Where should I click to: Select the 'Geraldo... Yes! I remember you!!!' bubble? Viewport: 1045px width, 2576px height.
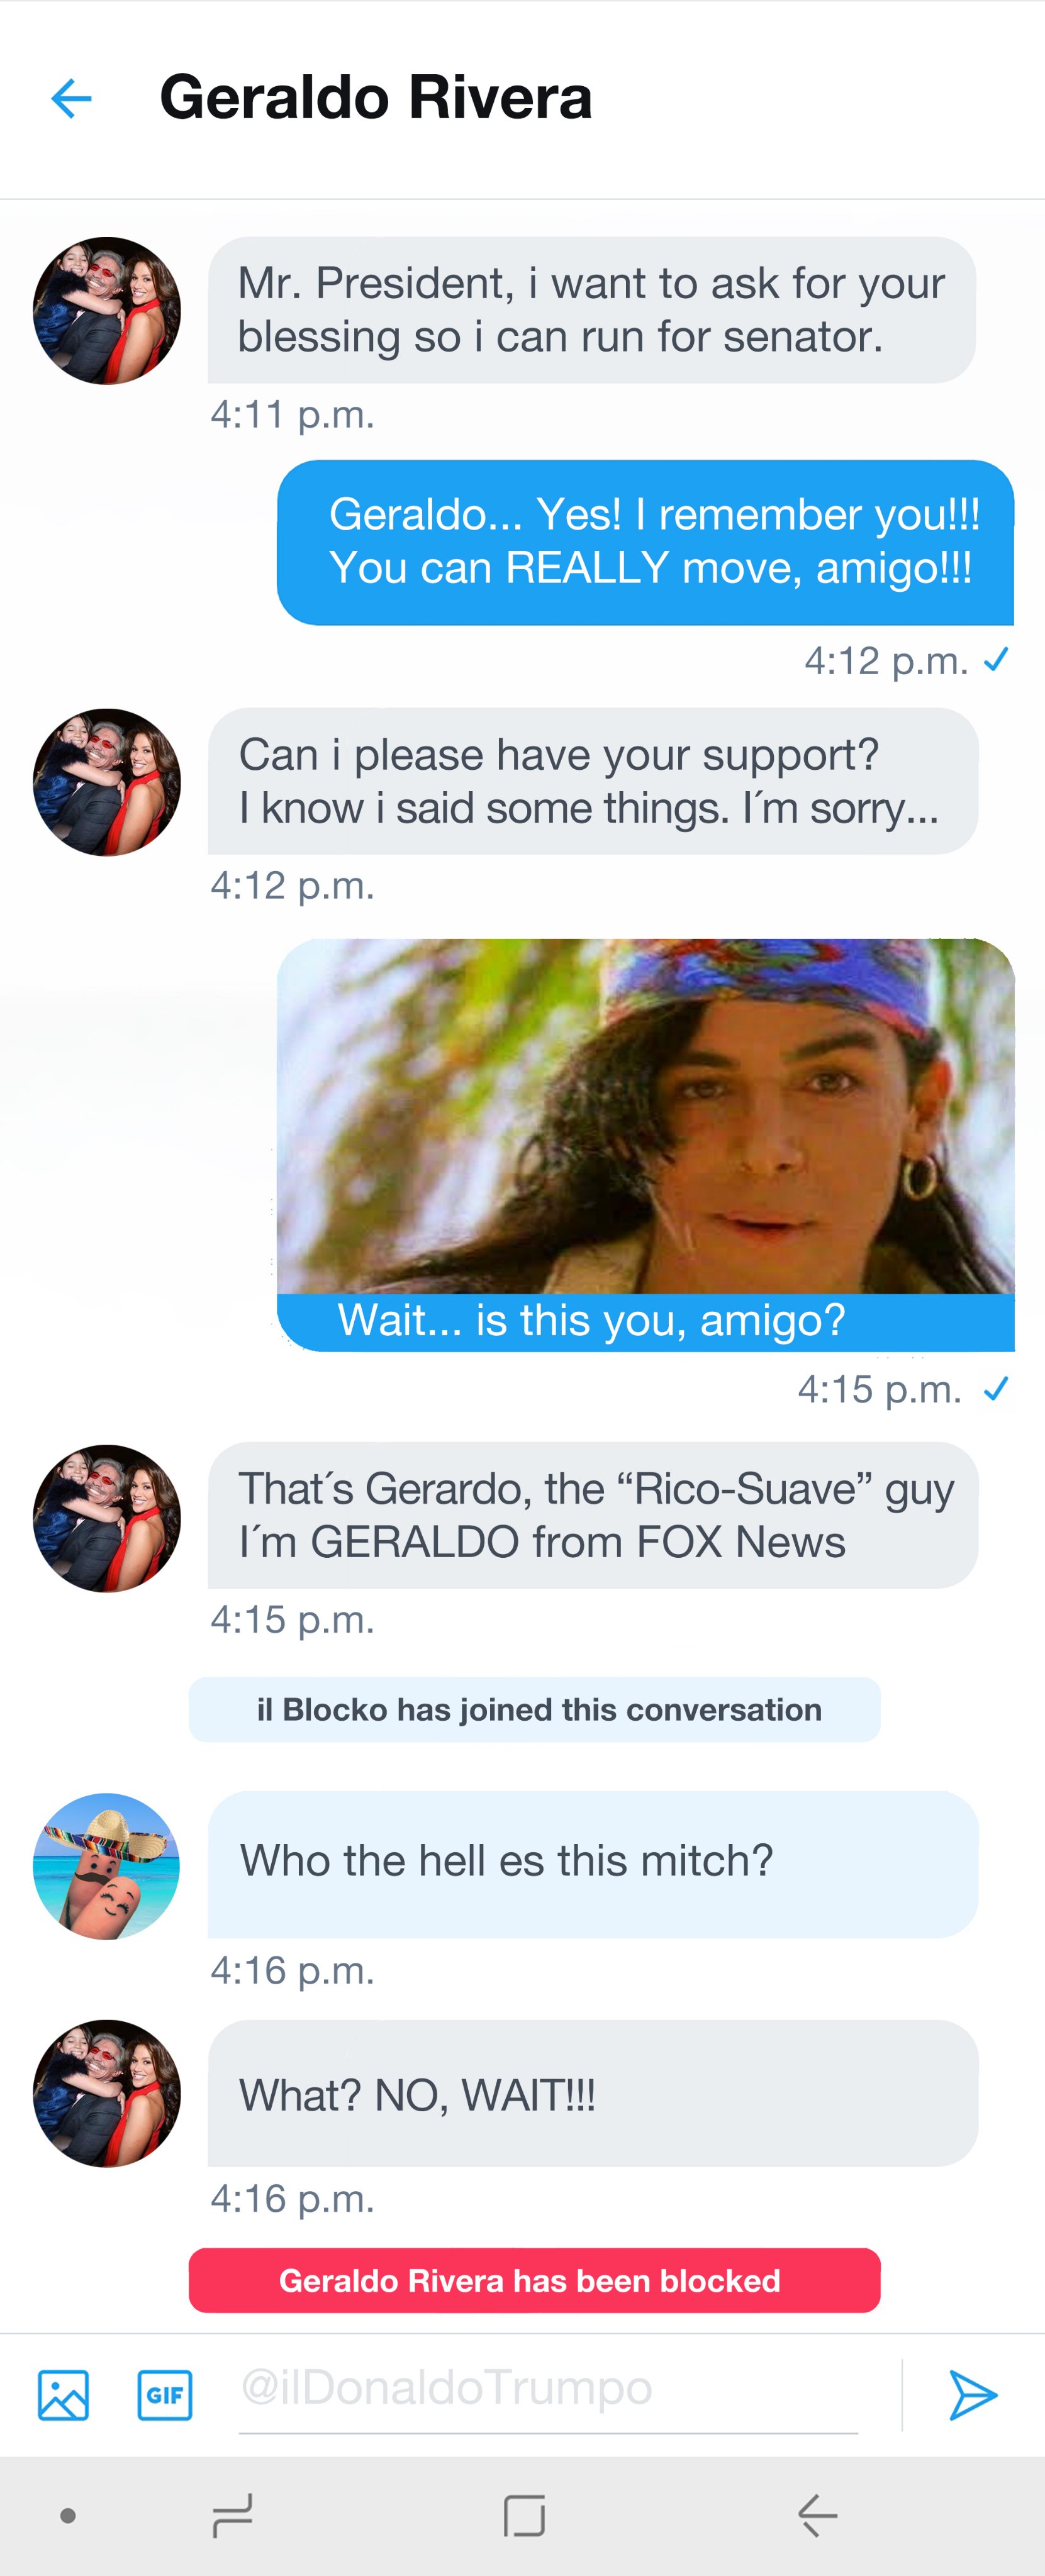tap(646, 542)
